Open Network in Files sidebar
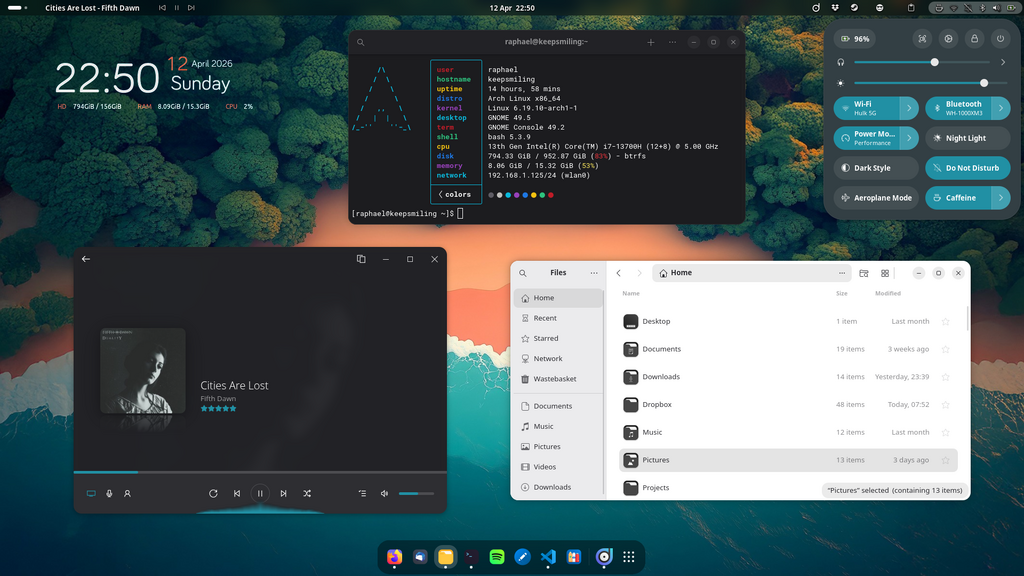Viewport: 1024px width, 576px height. (x=558, y=359)
